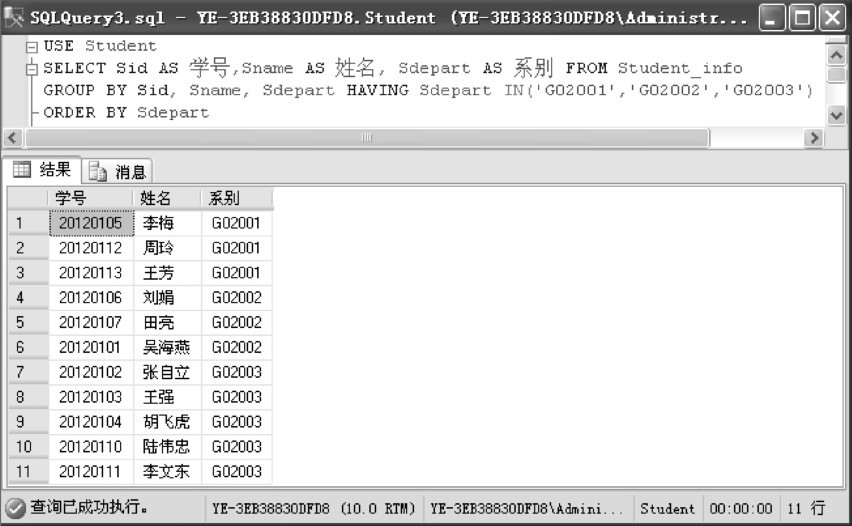This screenshot has height=526, width=852.
Task: Select cell 20120113 in results grid
Action: [x=91, y=273]
